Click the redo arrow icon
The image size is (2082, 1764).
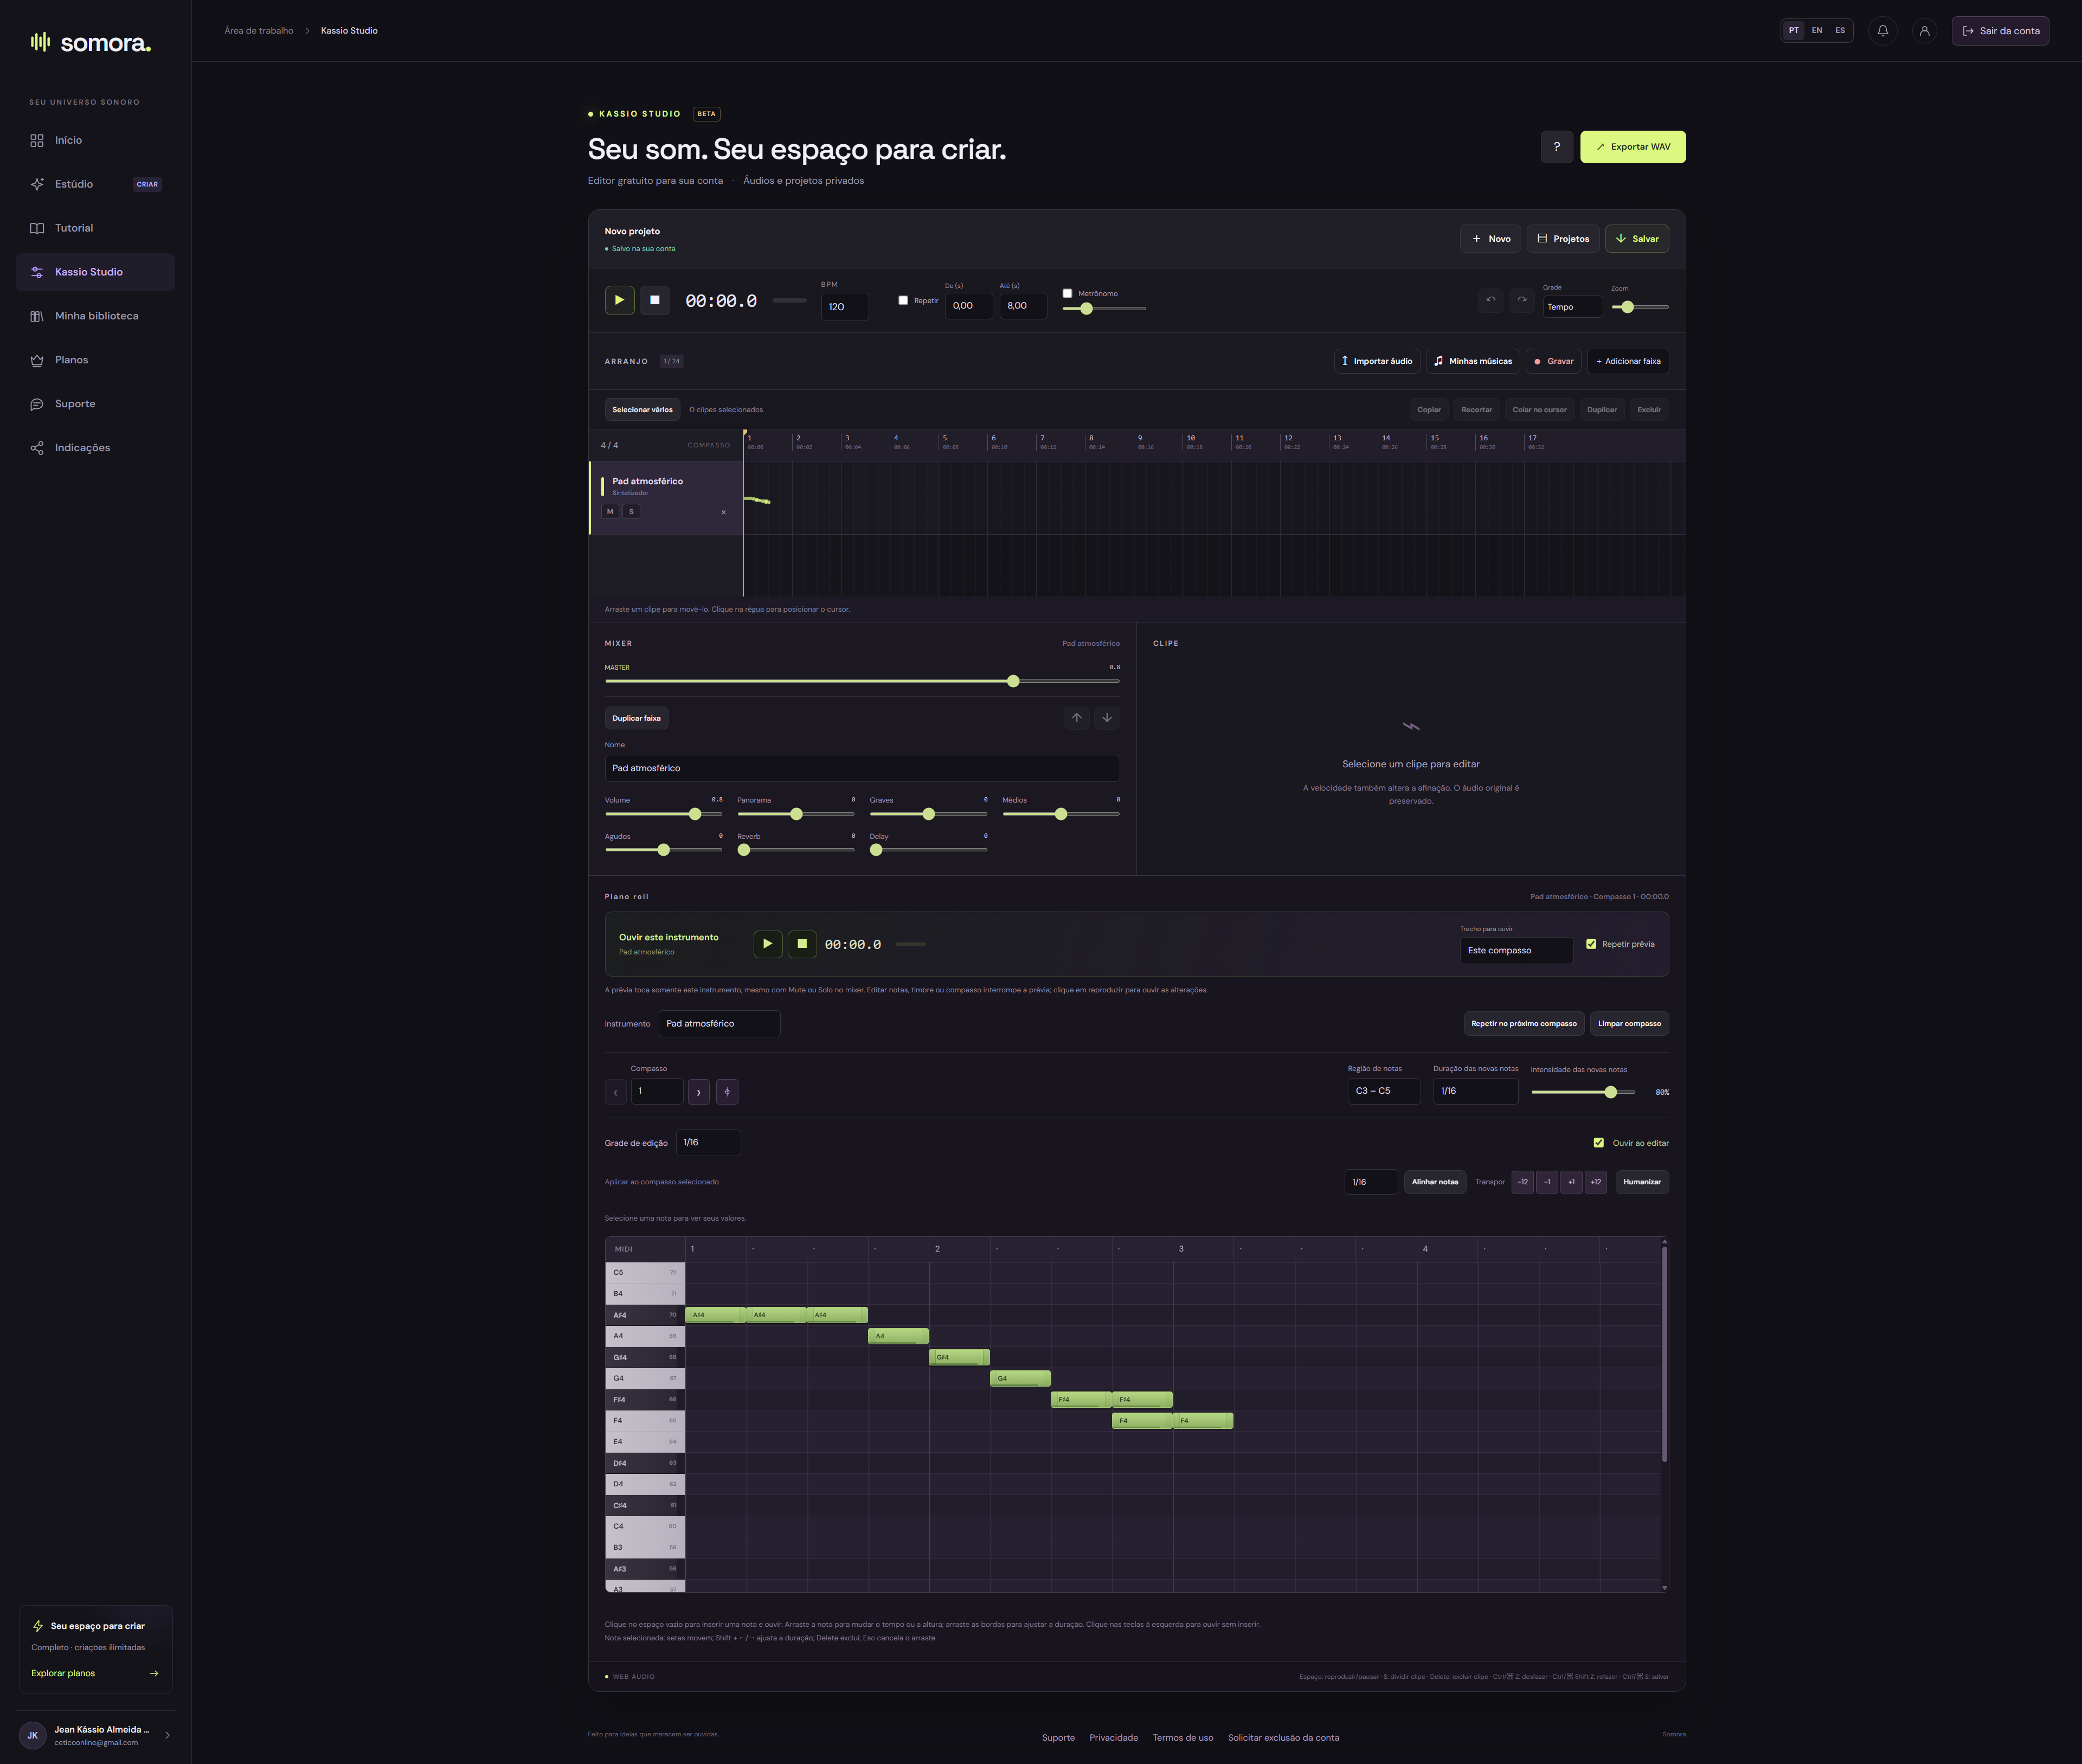point(1522,300)
